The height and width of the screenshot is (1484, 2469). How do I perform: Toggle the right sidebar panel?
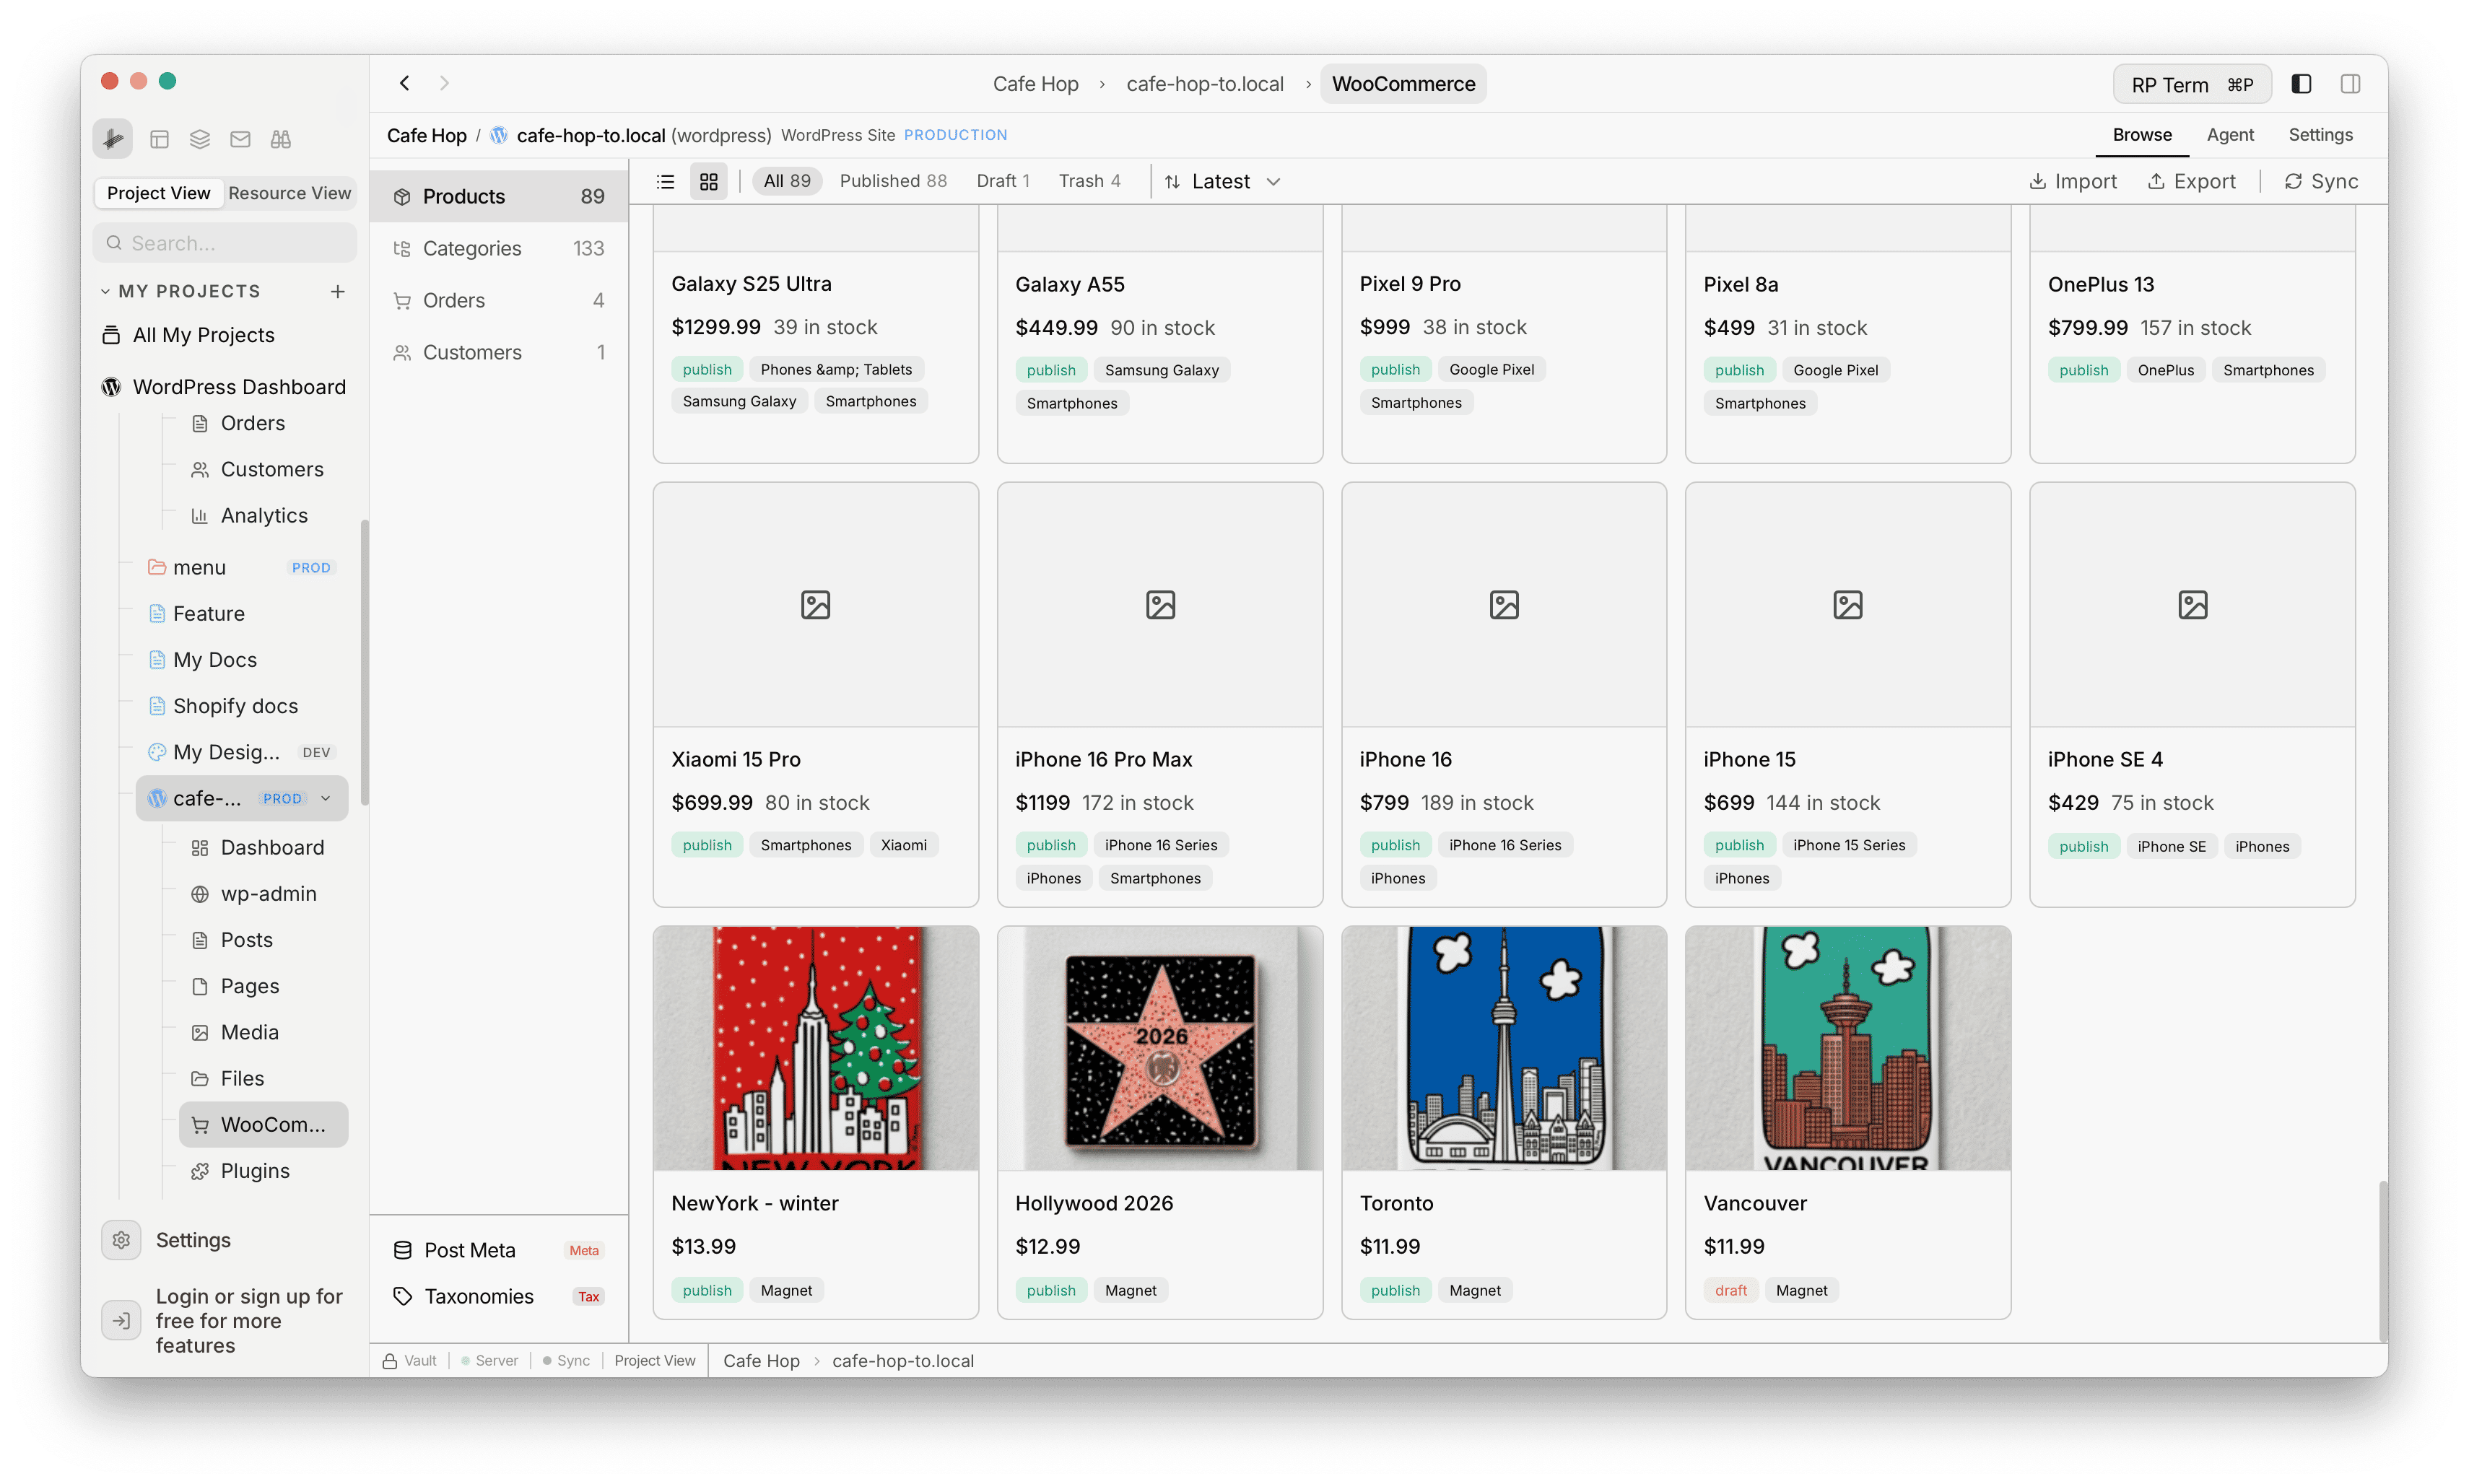click(2351, 84)
